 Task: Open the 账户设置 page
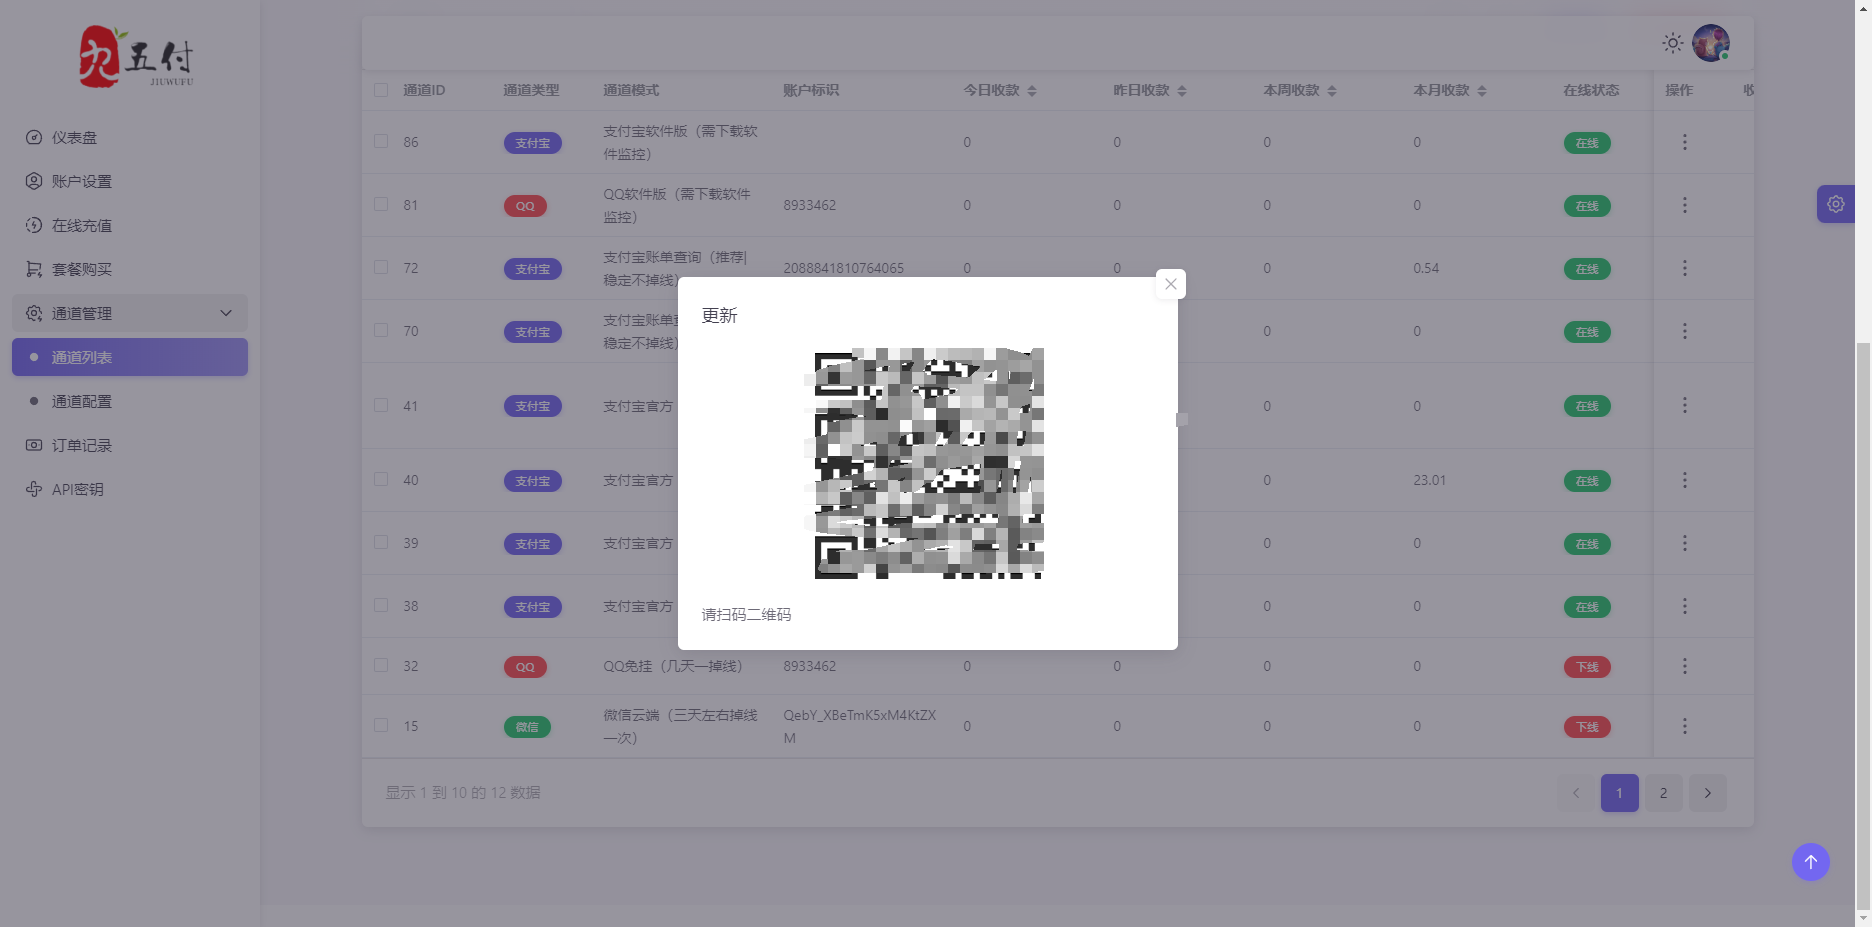[130, 181]
